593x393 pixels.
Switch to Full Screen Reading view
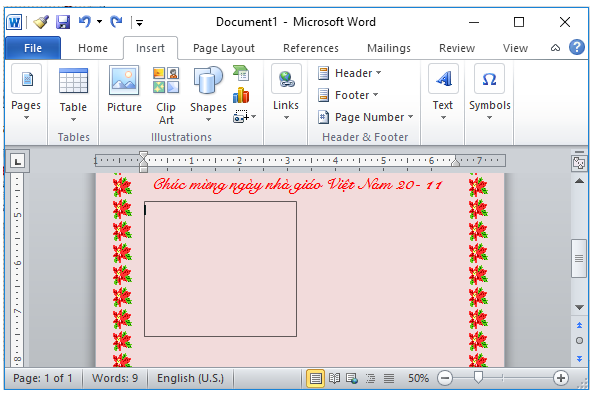click(x=334, y=378)
